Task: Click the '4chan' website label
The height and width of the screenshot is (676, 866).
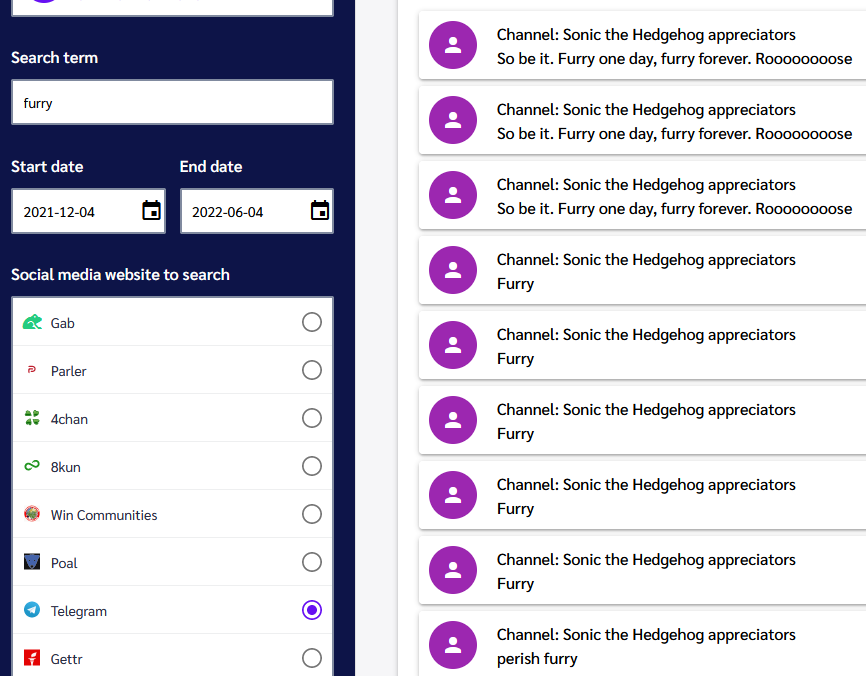Action: point(69,419)
